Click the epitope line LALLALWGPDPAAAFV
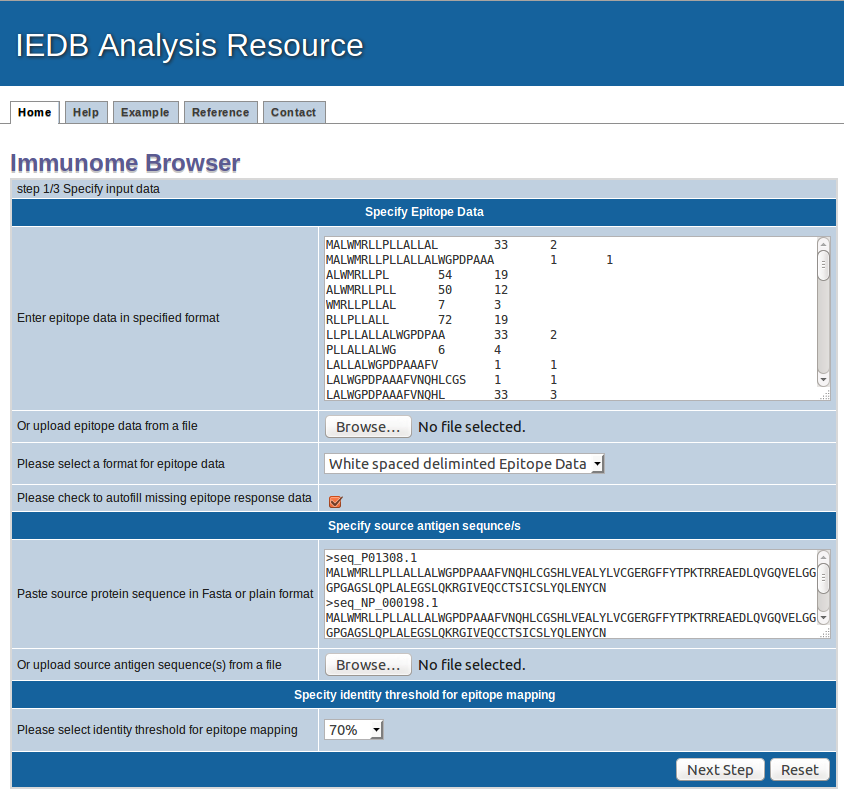This screenshot has width=844, height=793. (x=382, y=365)
